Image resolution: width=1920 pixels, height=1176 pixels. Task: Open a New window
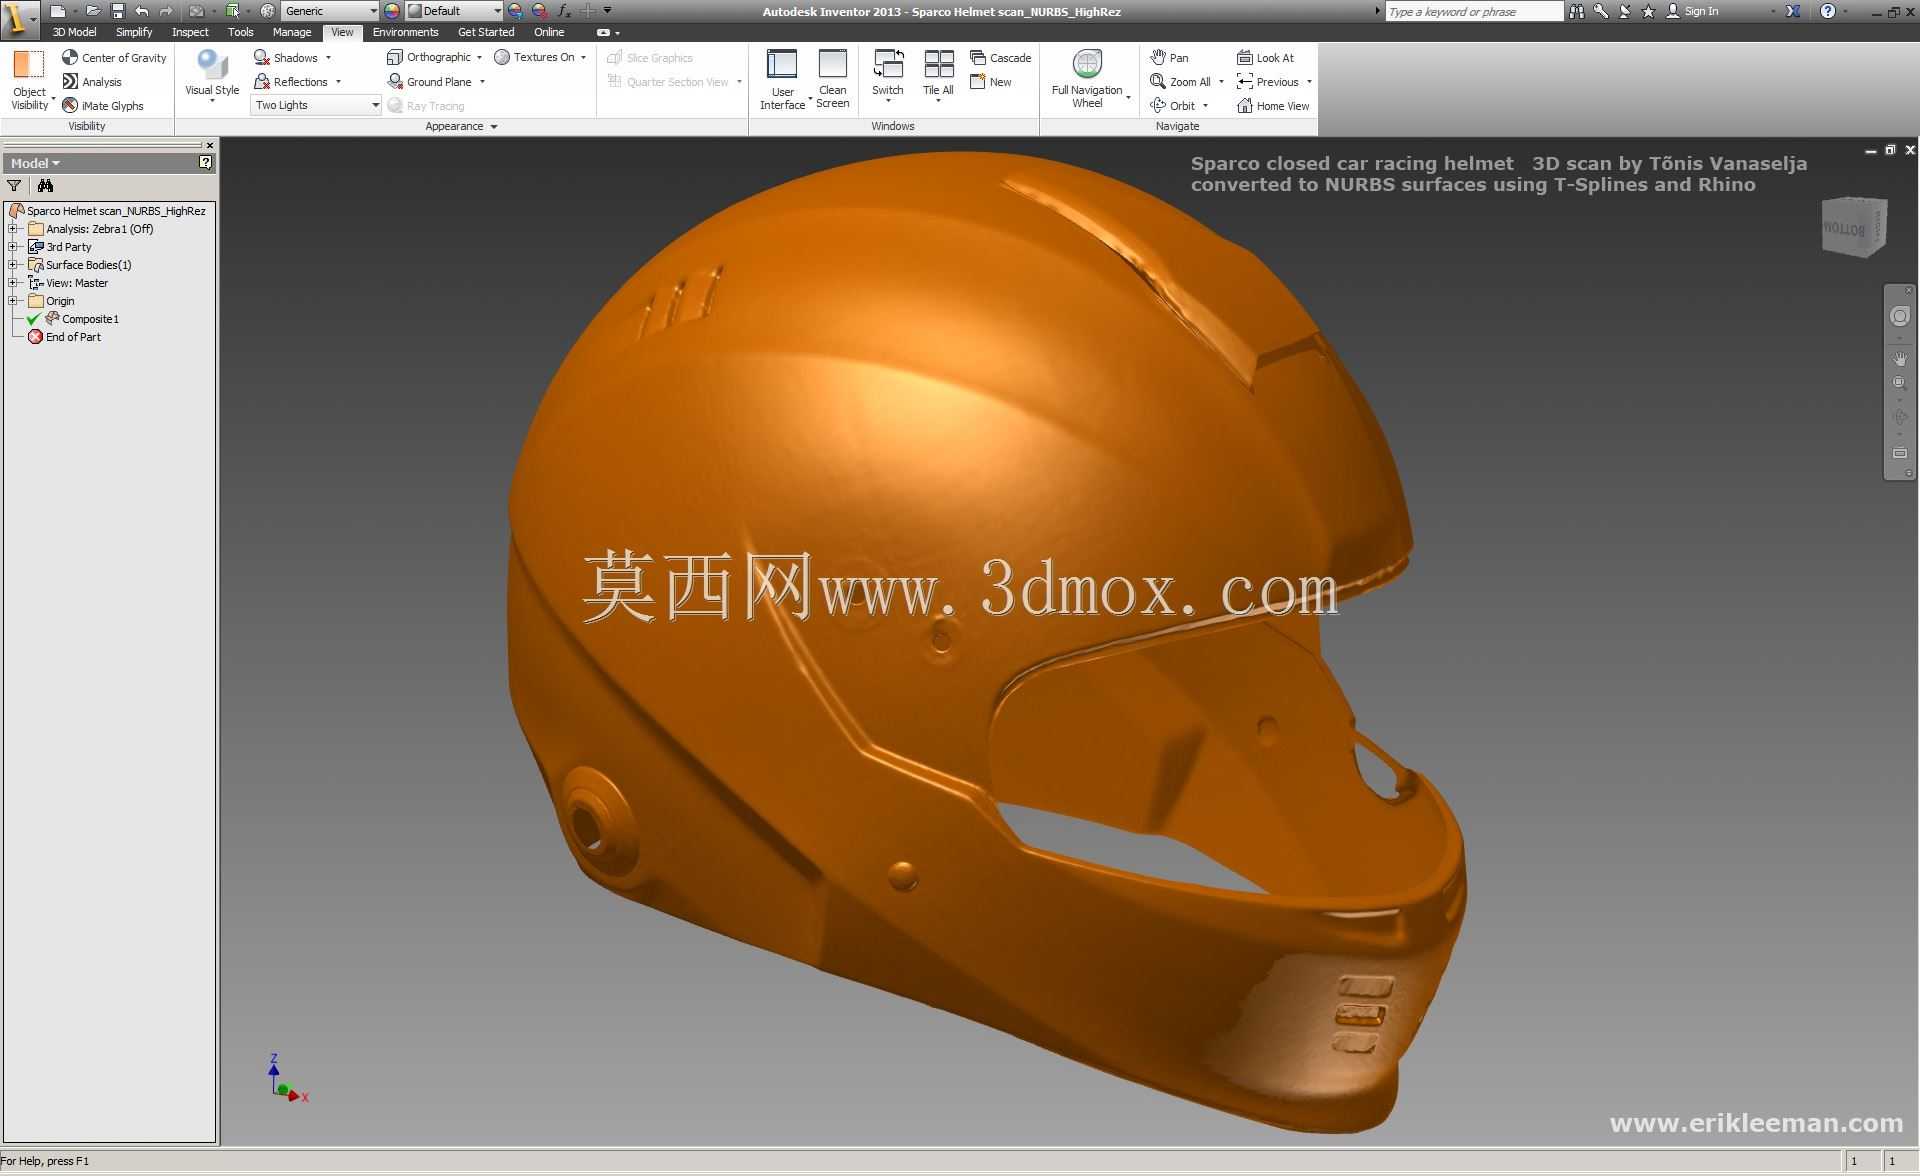pos(991,82)
